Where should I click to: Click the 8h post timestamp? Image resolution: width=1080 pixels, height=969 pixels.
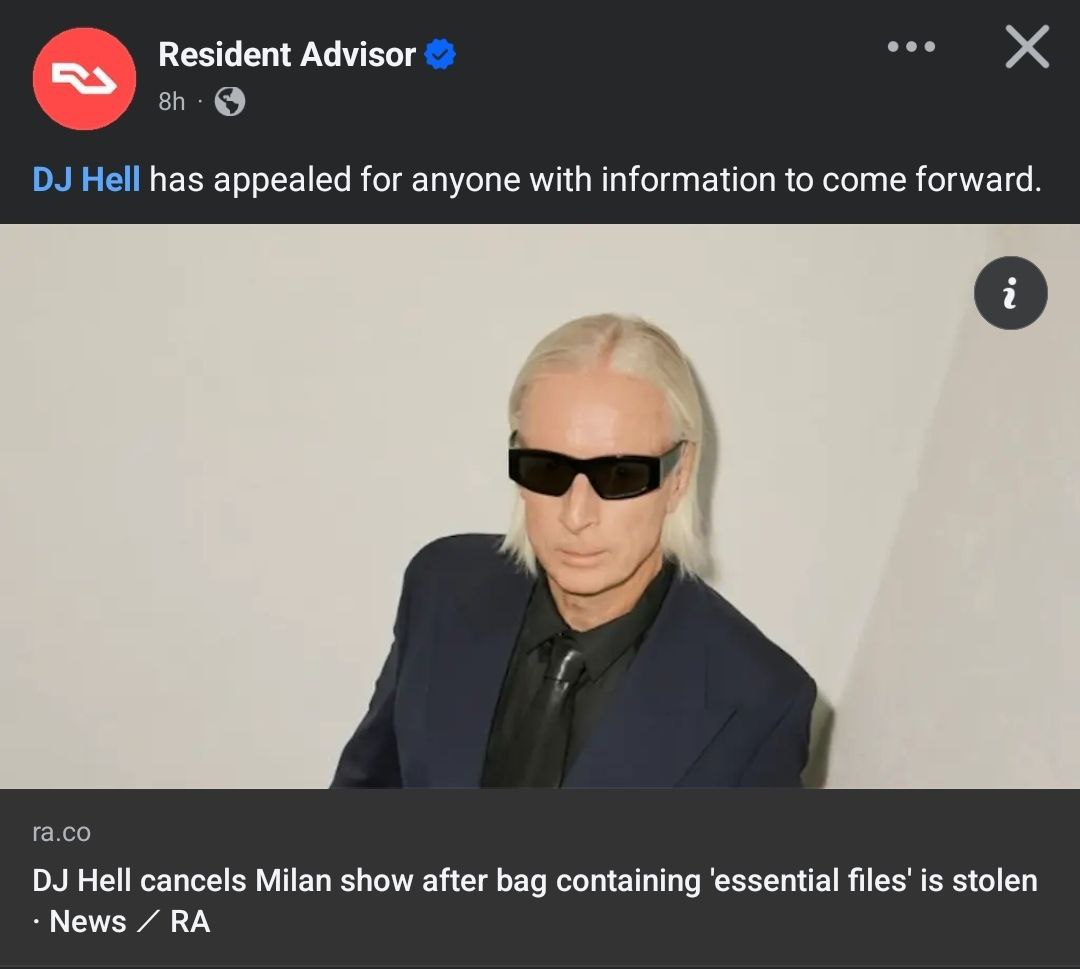[x=172, y=101]
